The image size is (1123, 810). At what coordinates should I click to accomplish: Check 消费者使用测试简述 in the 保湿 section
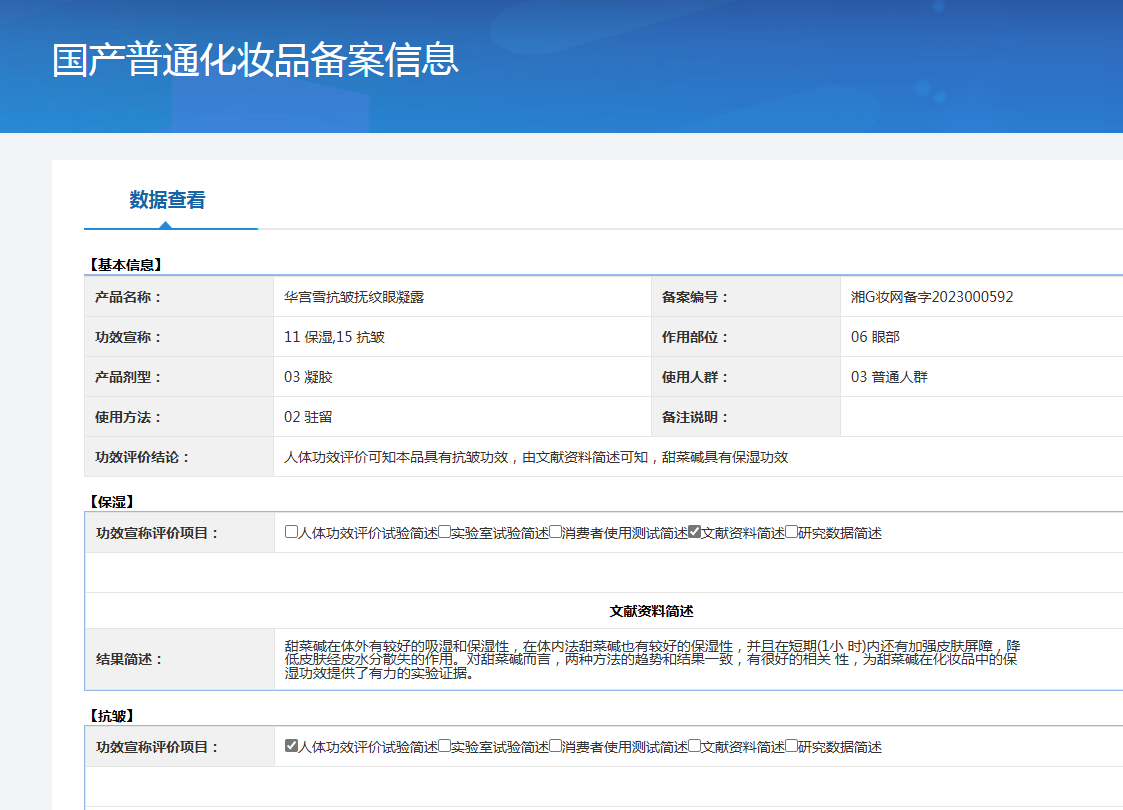(556, 532)
